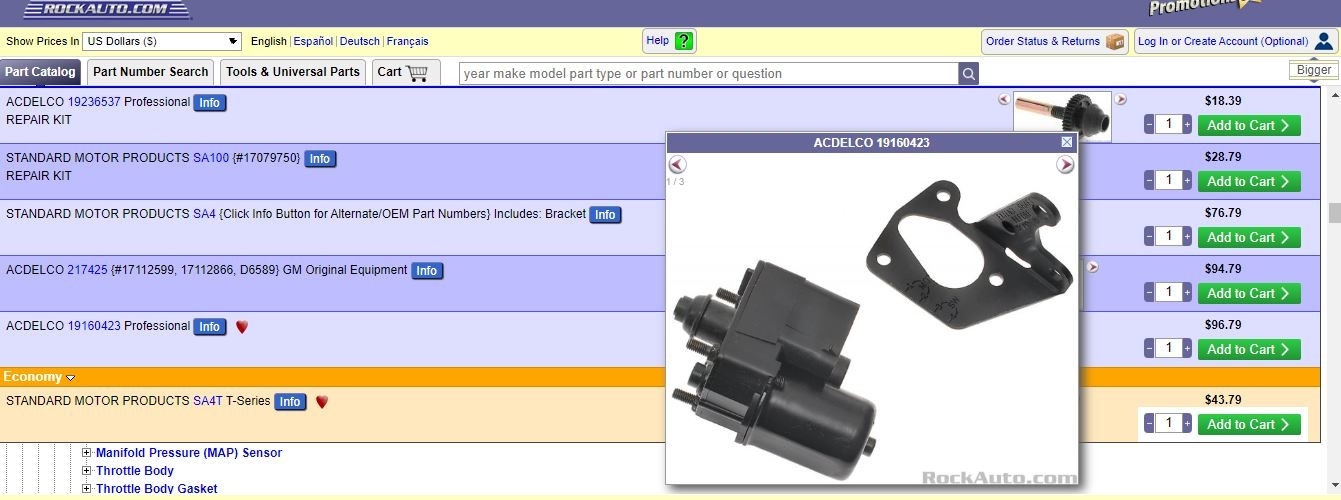Add $28.79 SA100 repair kit to cart
This screenshot has width=1341, height=500.
(1249, 181)
